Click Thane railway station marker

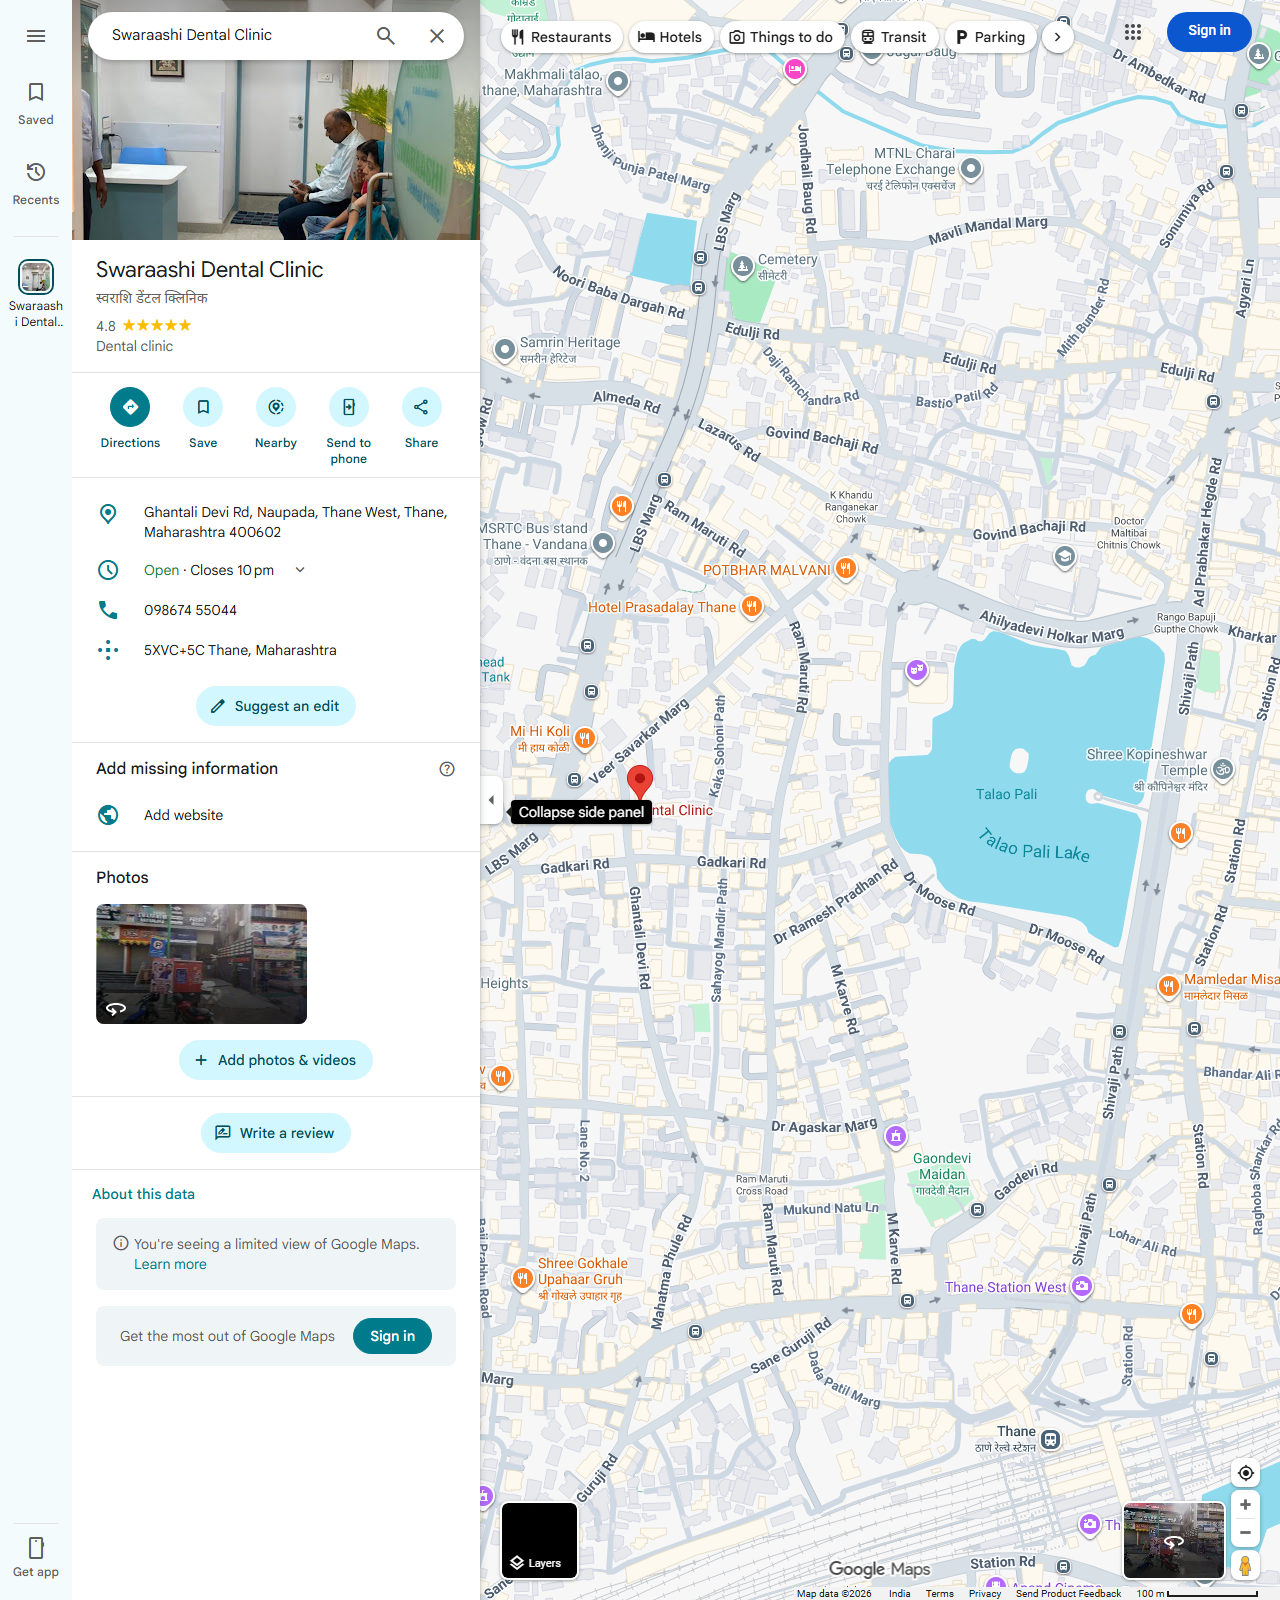point(1050,1440)
